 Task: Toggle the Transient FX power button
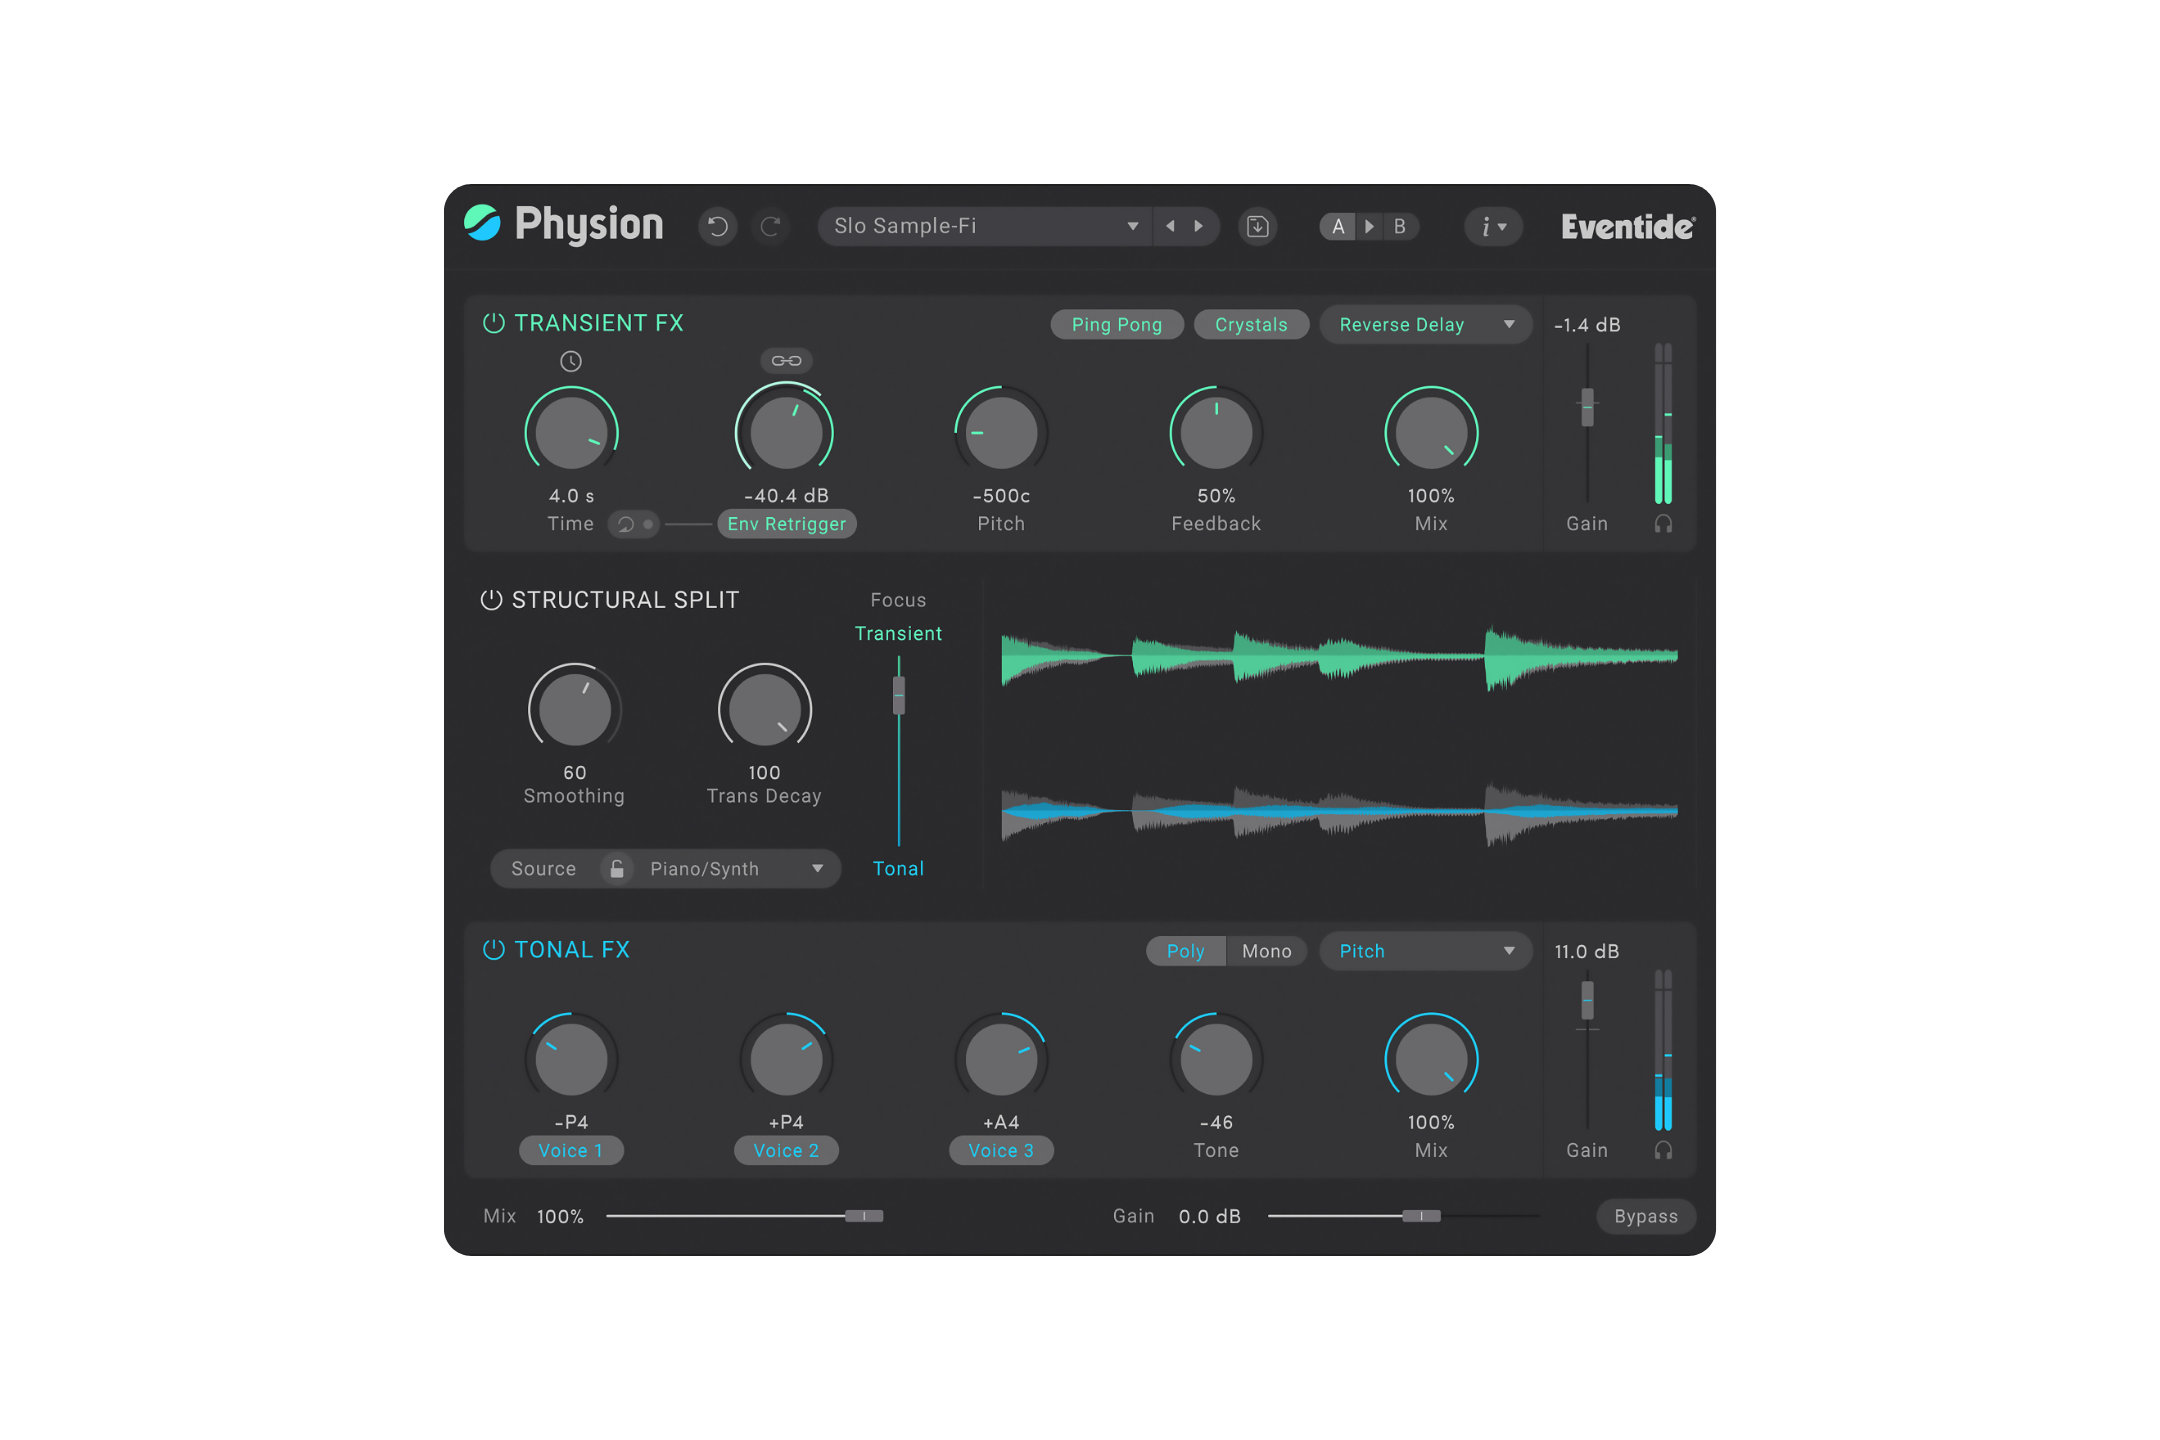click(x=493, y=323)
